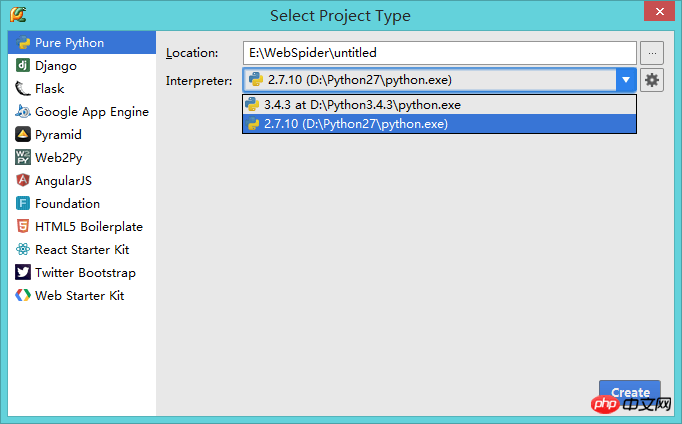The width and height of the screenshot is (682, 424).
Task: Choose Django project type
Action: (82, 66)
